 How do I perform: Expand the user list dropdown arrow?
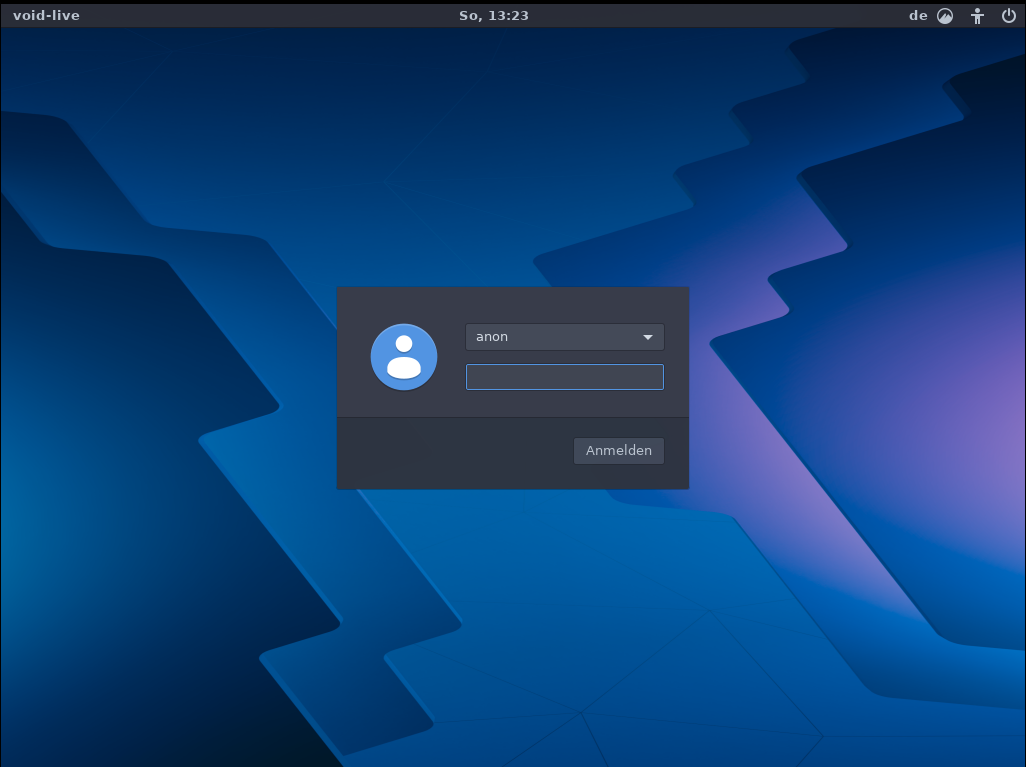(x=648, y=337)
